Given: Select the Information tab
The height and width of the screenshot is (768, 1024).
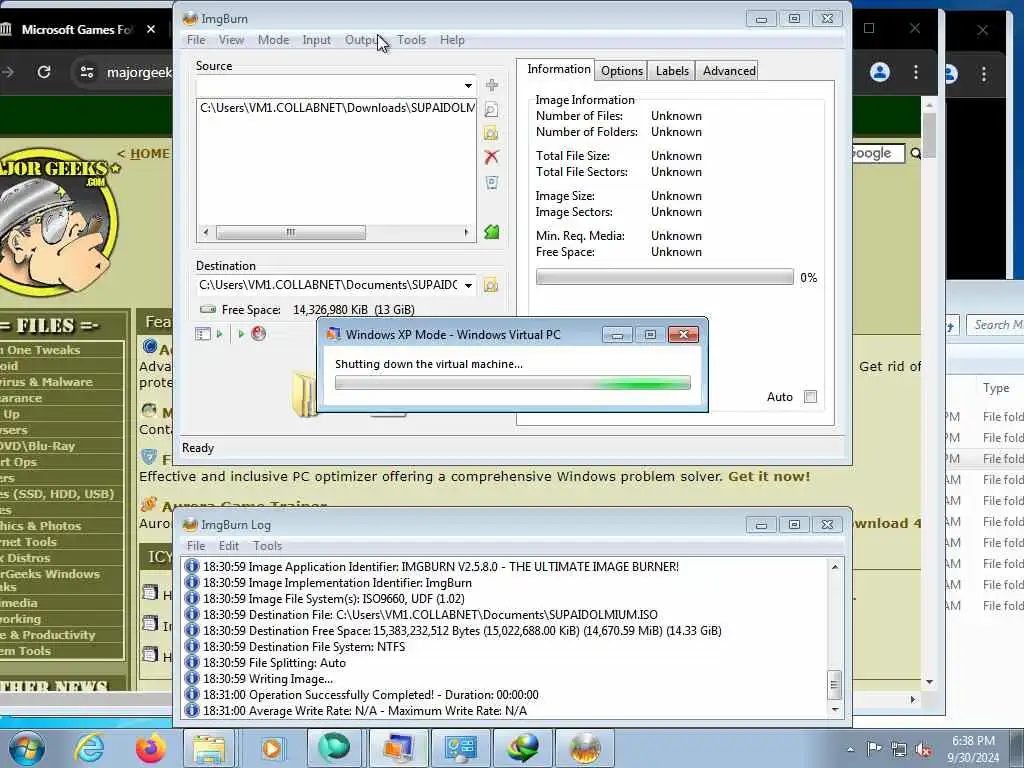Looking at the screenshot, I should (x=558, y=69).
